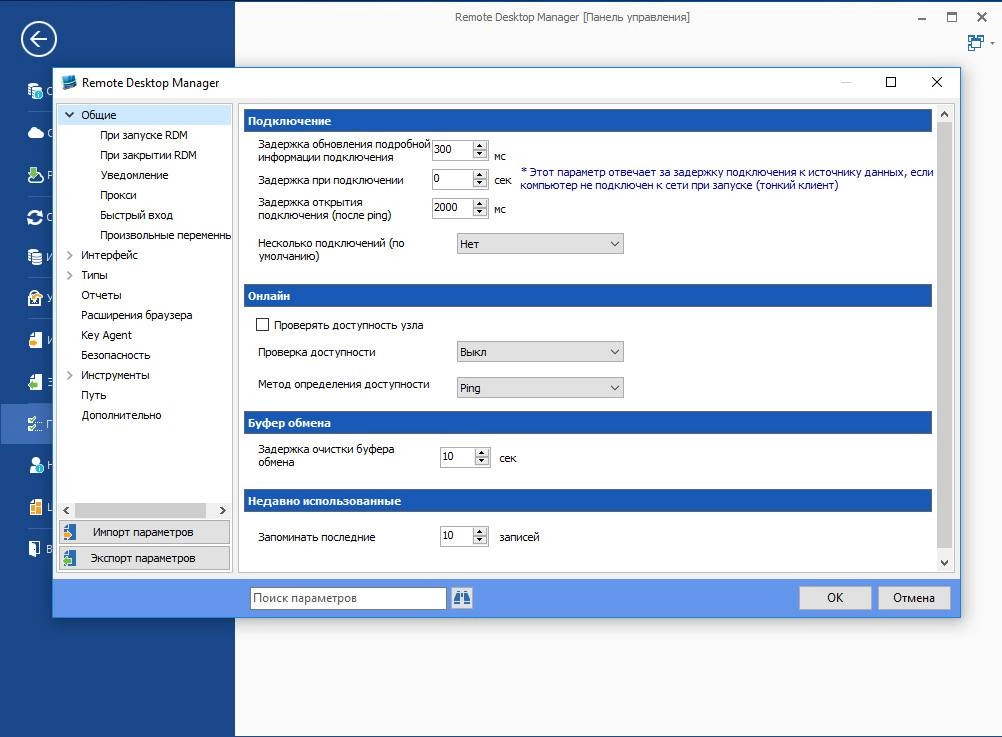Click the binoculars search icon
The width and height of the screenshot is (1002, 737).
tap(461, 598)
